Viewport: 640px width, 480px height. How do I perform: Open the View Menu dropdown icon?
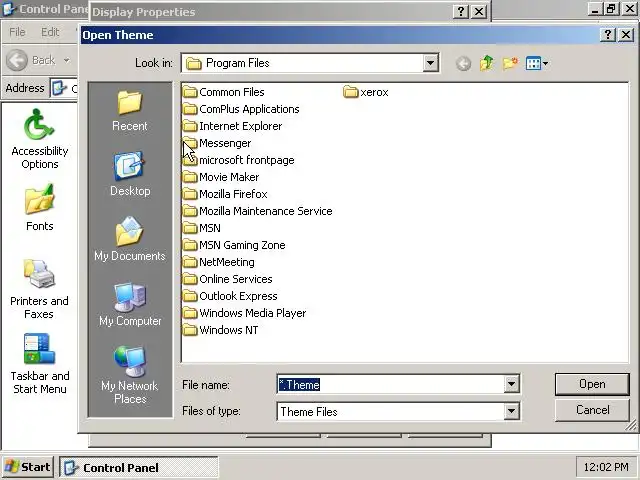(536, 63)
